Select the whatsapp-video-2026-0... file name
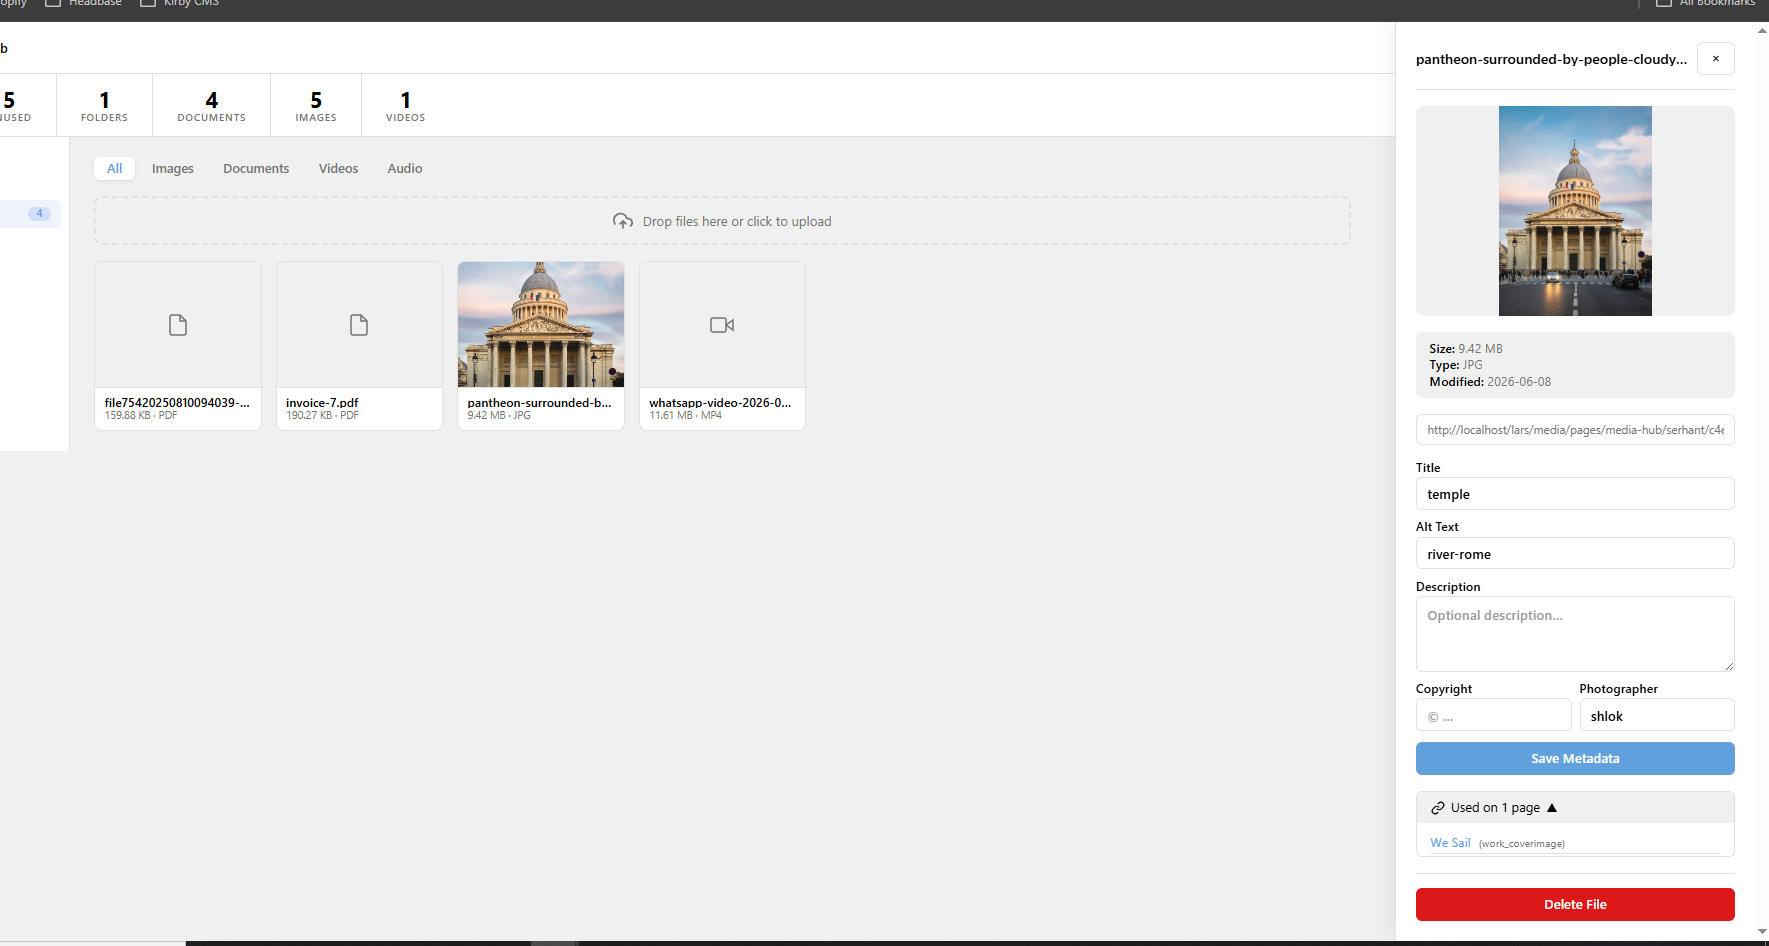 pos(720,403)
